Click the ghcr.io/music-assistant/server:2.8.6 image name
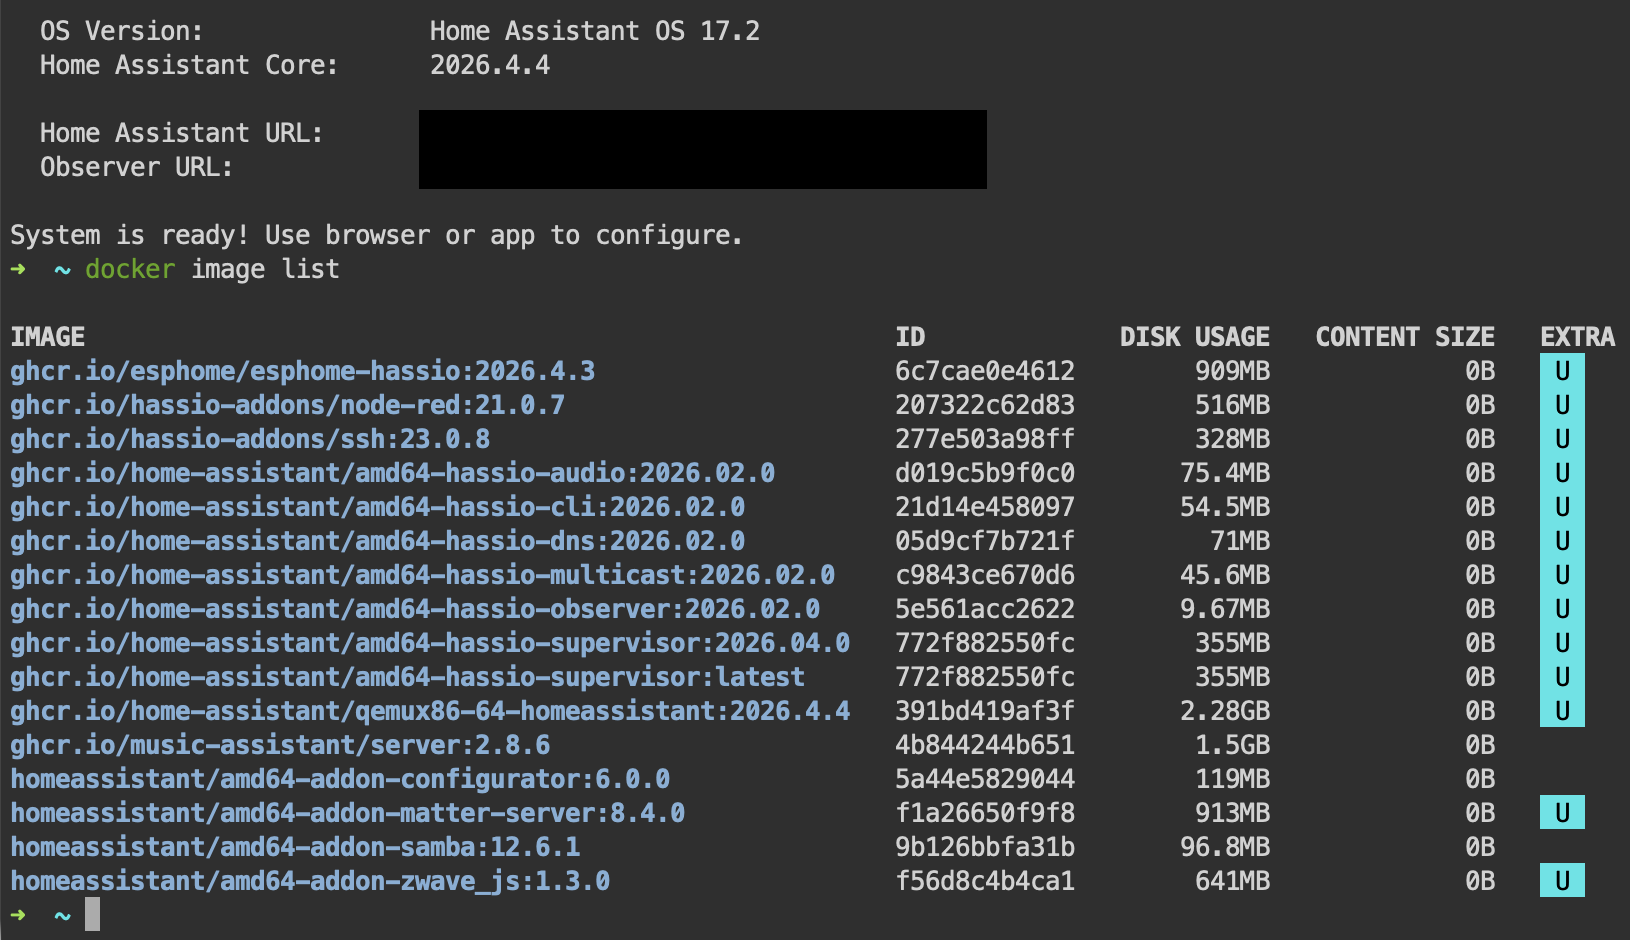 coord(280,745)
